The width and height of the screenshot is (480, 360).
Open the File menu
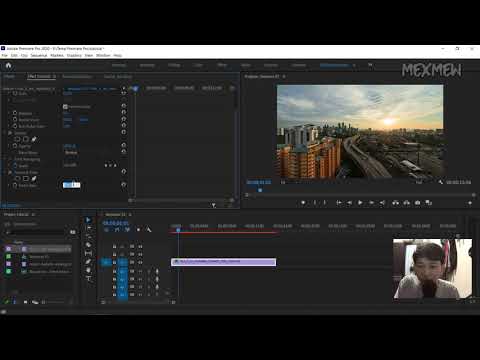point(4,55)
